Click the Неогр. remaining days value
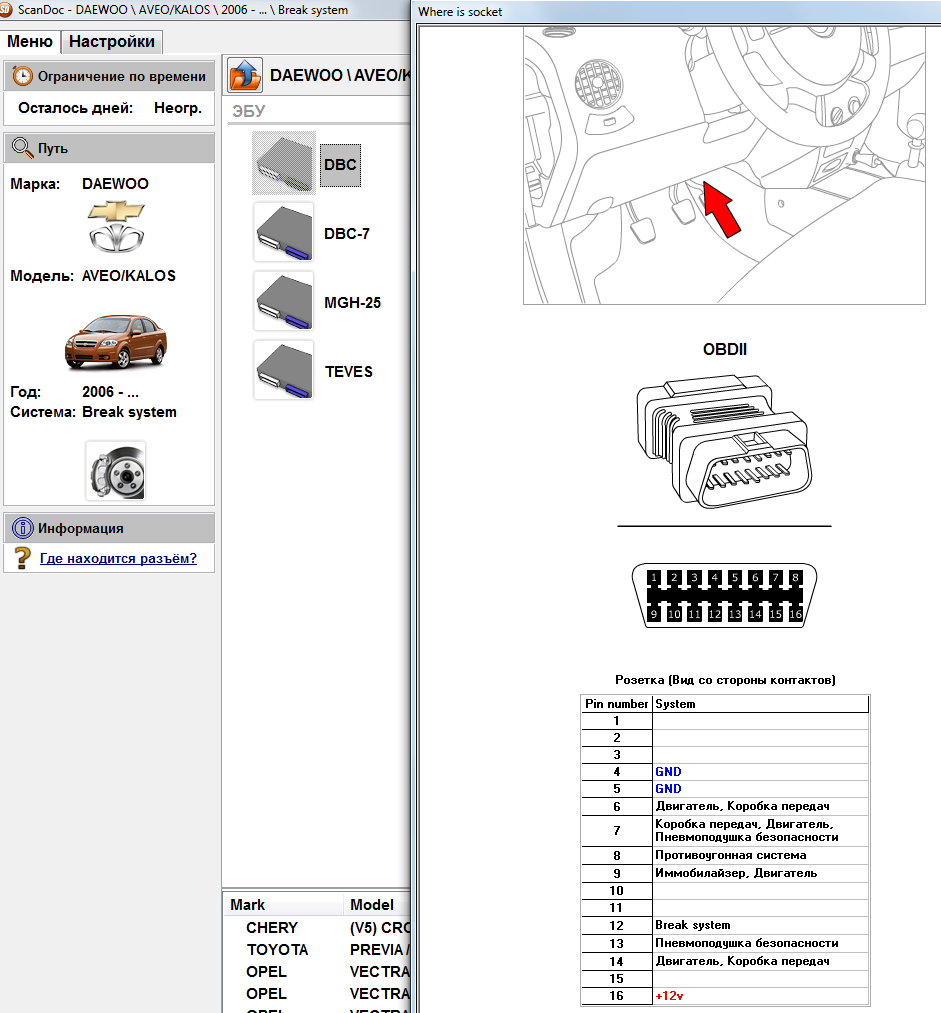Screen dimensions: 941x1013 click(x=178, y=108)
